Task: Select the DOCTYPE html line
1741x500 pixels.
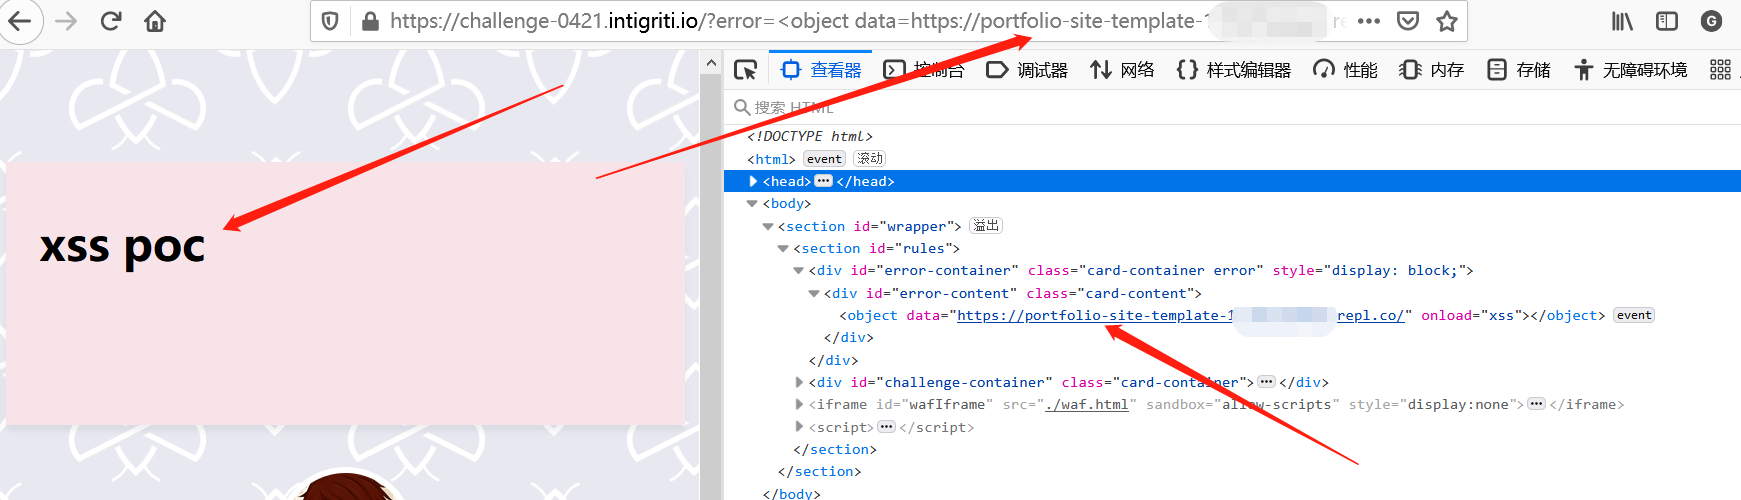Action: (x=810, y=137)
